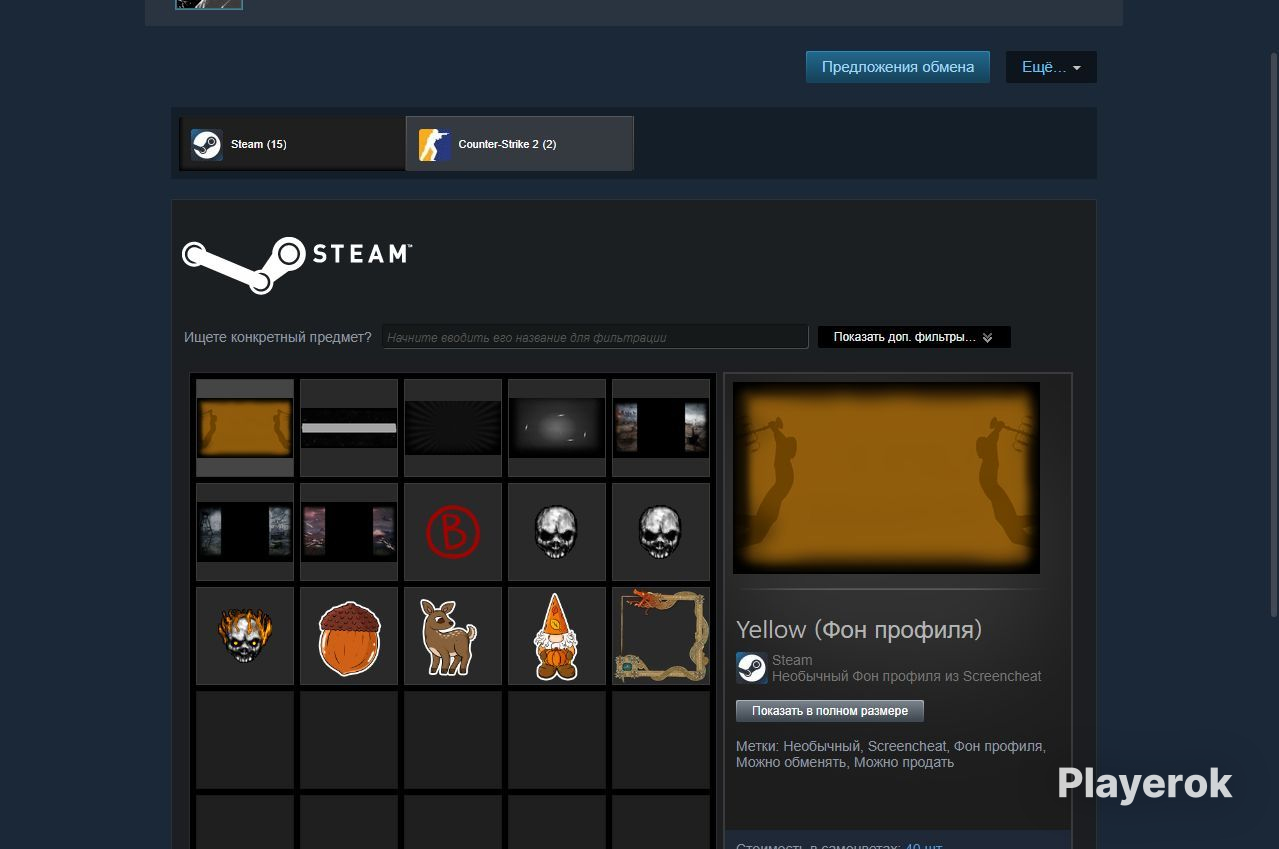Click the Ищете конкретный предмет? label
Viewport: 1279px width, 849px height.
(278, 337)
